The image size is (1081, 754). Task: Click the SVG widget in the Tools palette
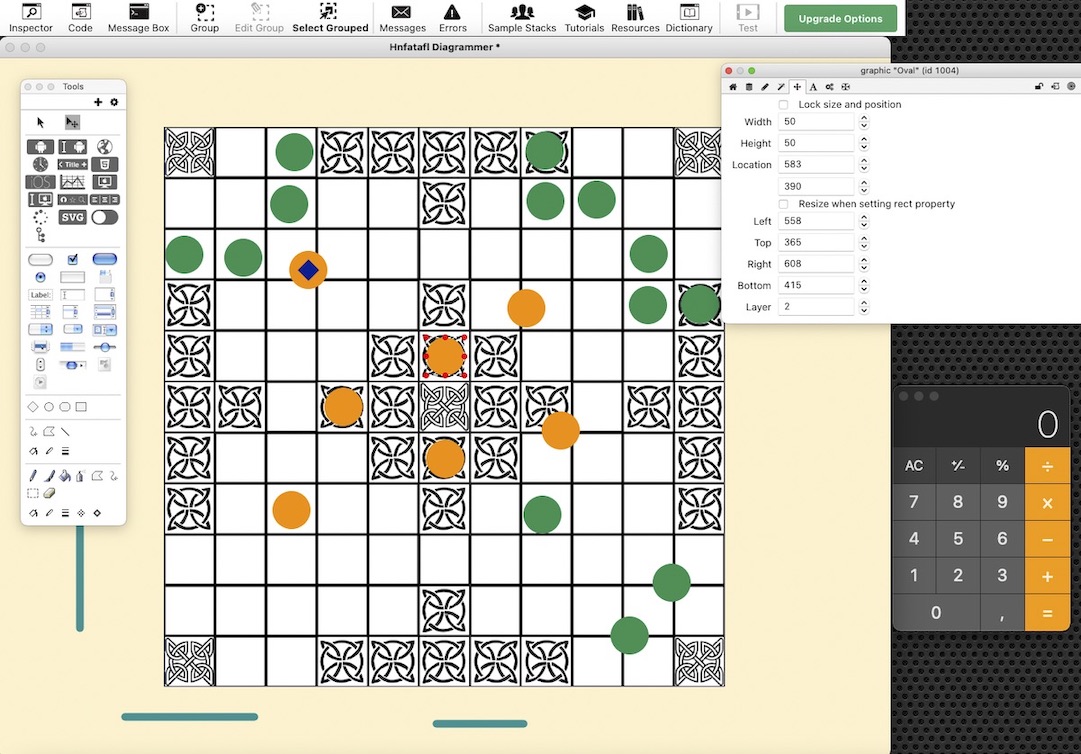tap(72, 217)
